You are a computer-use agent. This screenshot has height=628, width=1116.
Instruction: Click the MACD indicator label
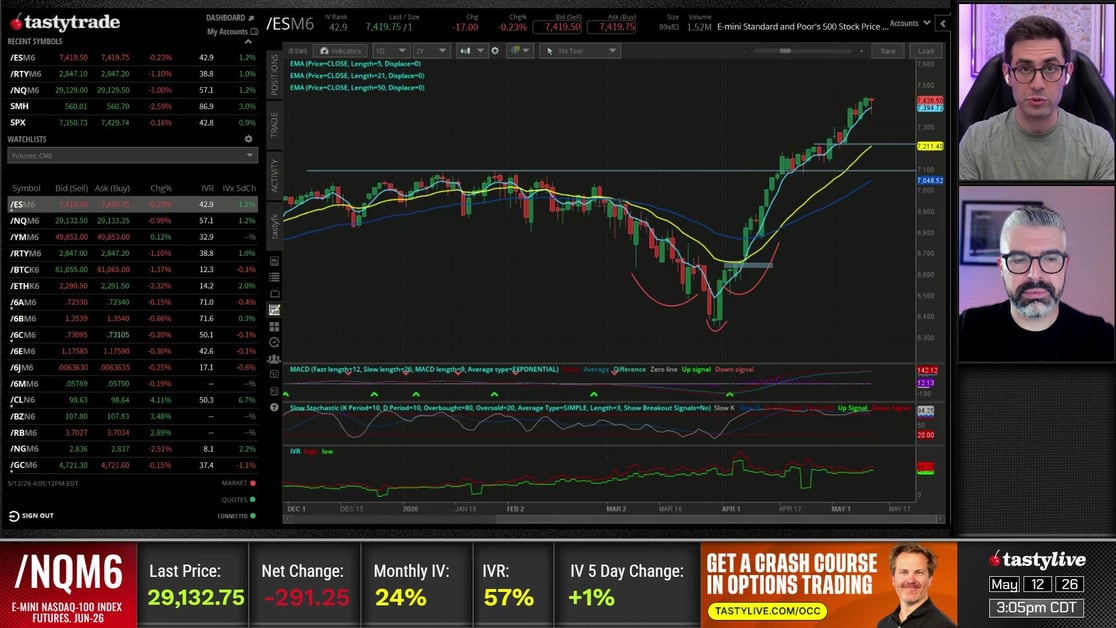(424, 370)
